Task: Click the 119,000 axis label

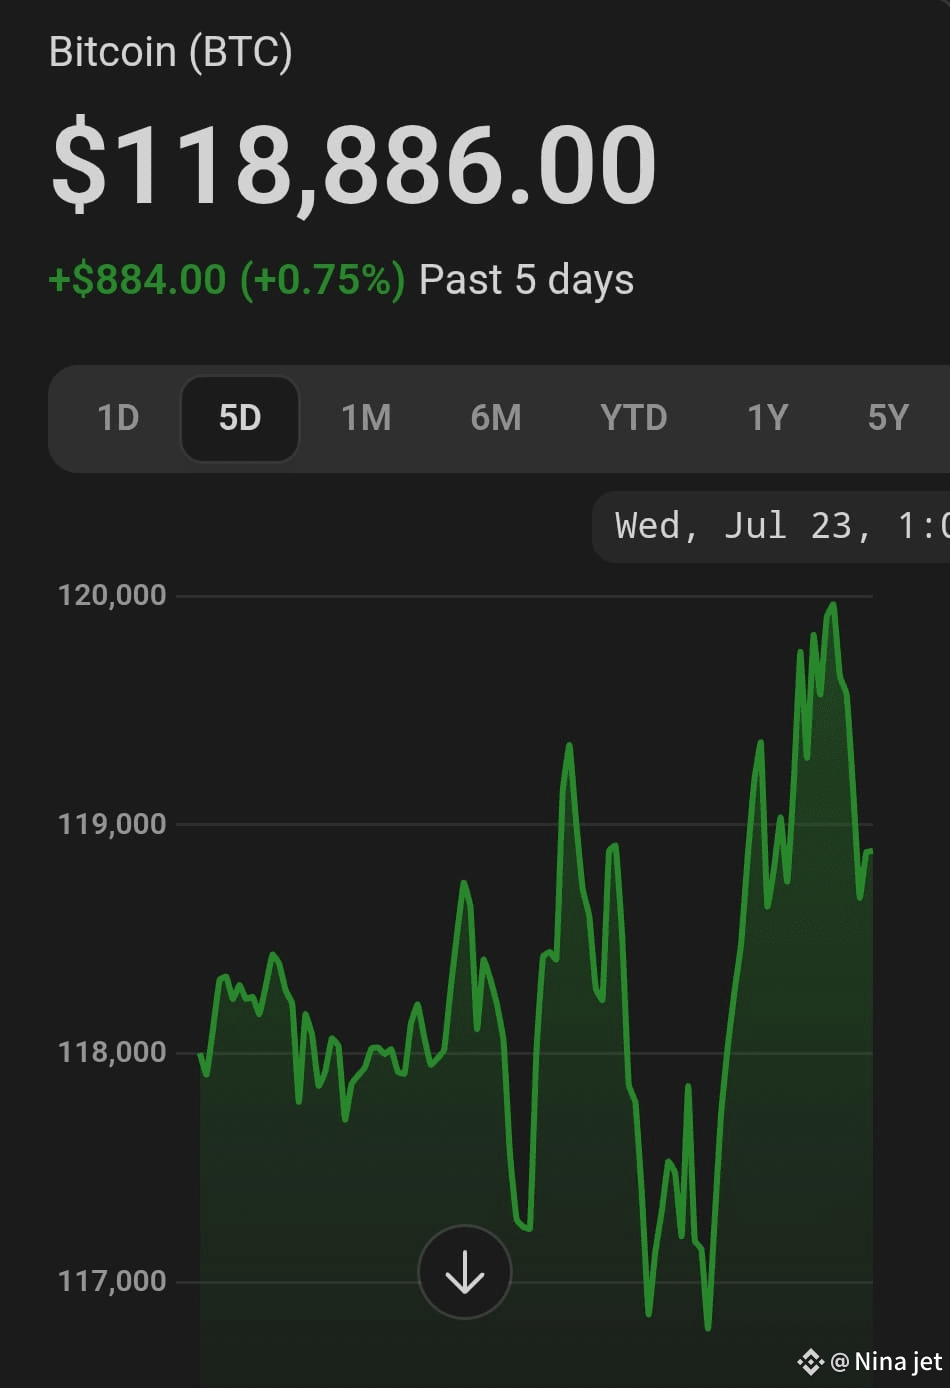Action: 112,824
